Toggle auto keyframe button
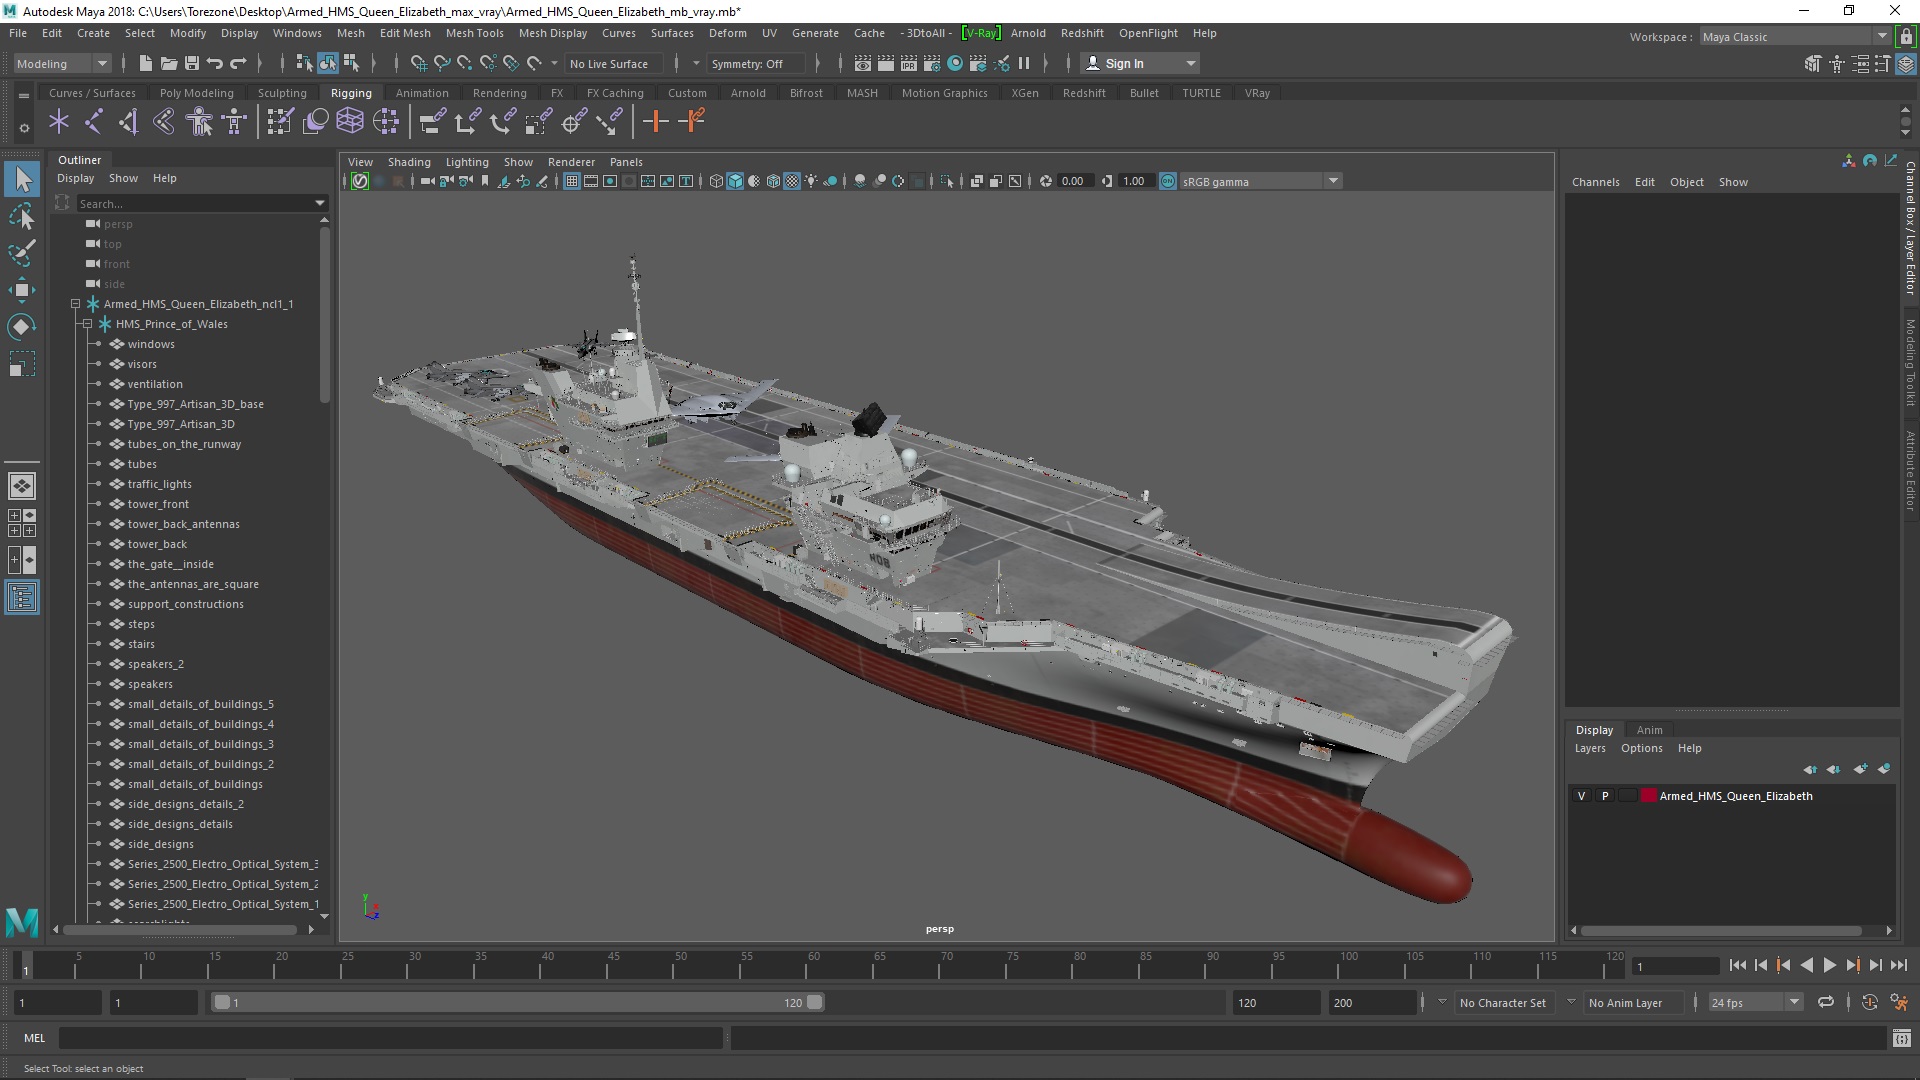The image size is (1920, 1080). [1869, 1002]
